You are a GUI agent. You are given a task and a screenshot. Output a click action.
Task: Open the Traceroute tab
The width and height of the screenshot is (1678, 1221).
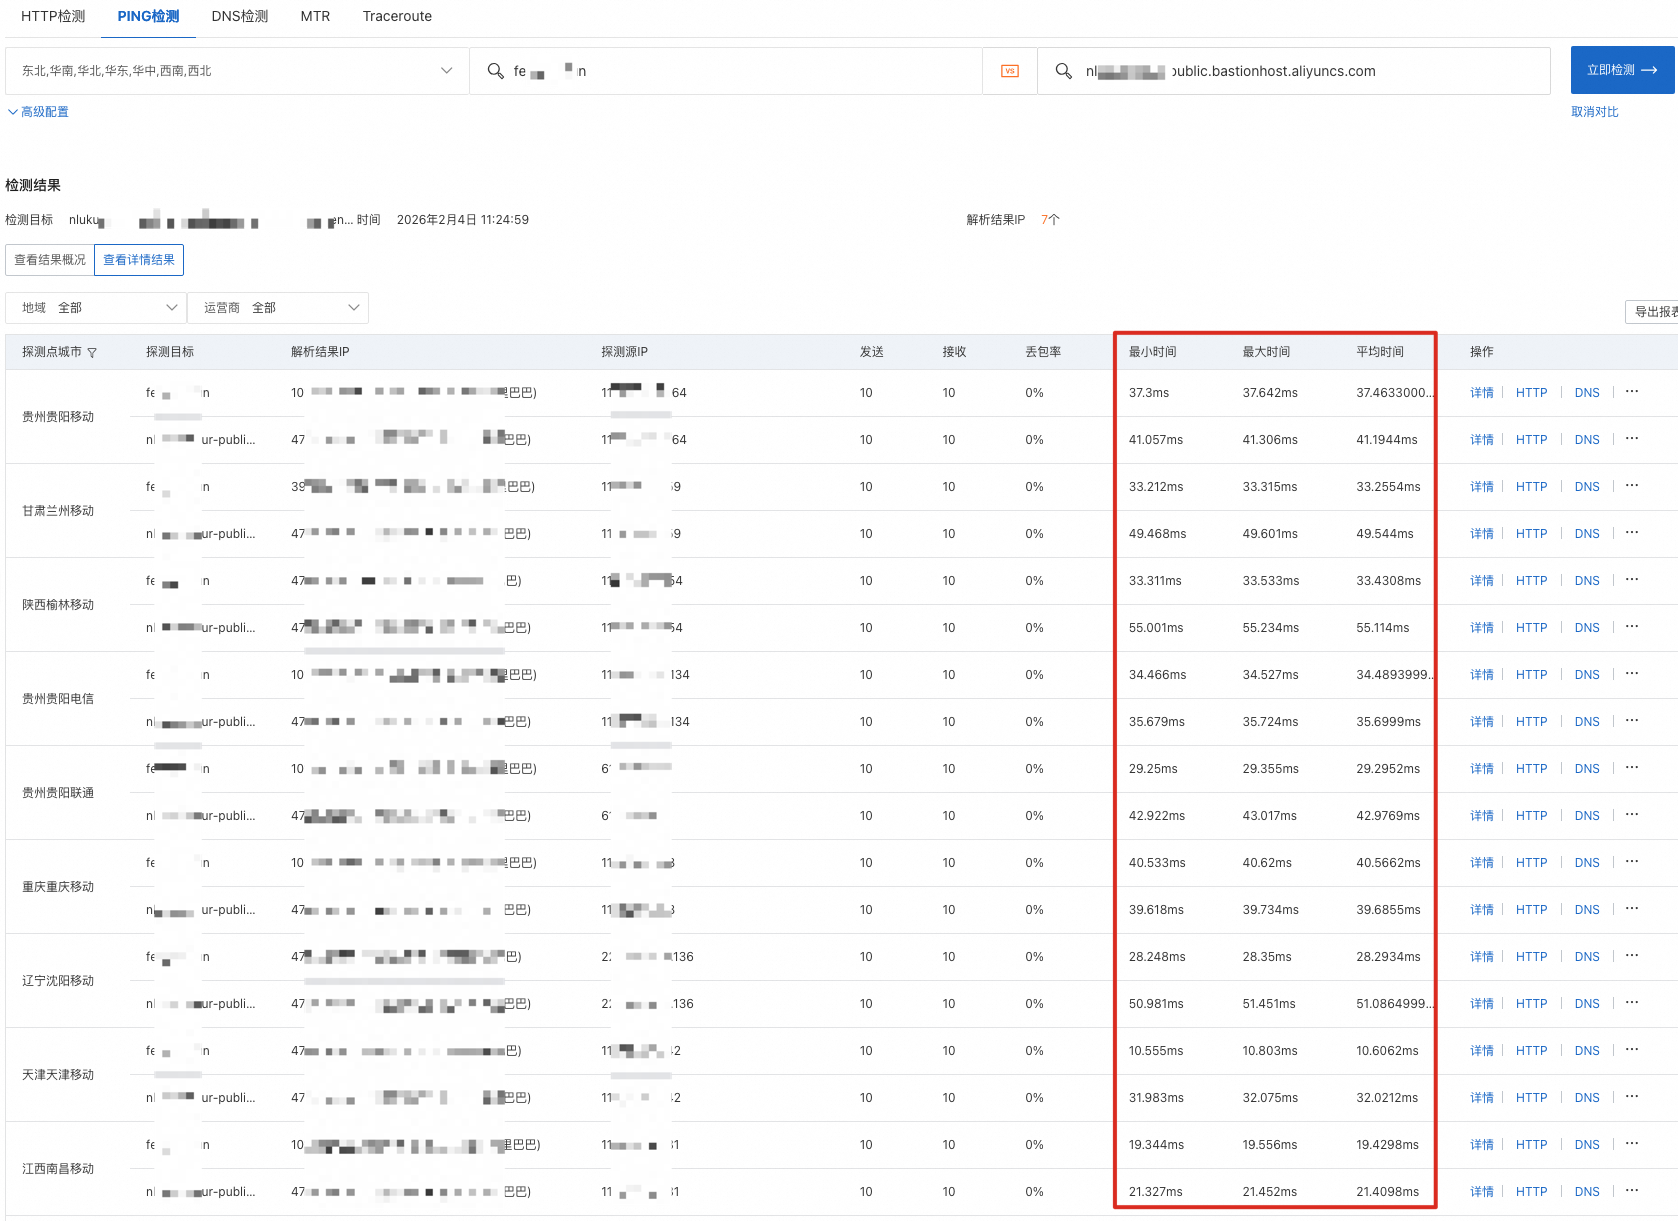397,16
